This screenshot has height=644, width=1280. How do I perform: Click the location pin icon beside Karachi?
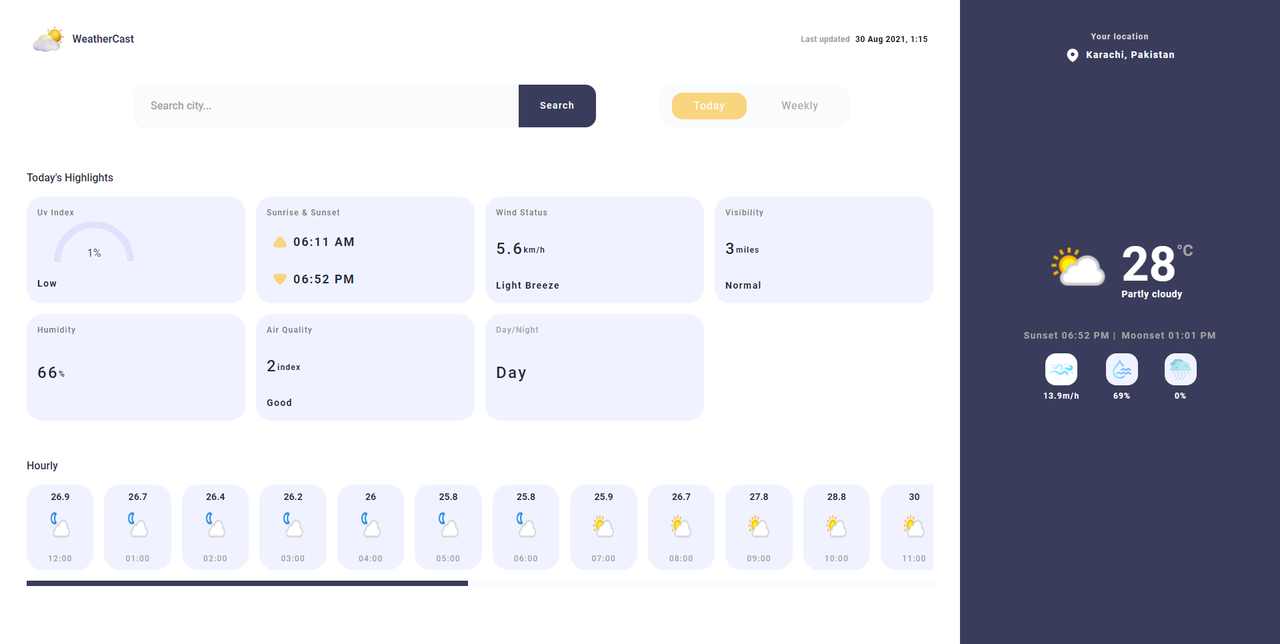click(1073, 55)
